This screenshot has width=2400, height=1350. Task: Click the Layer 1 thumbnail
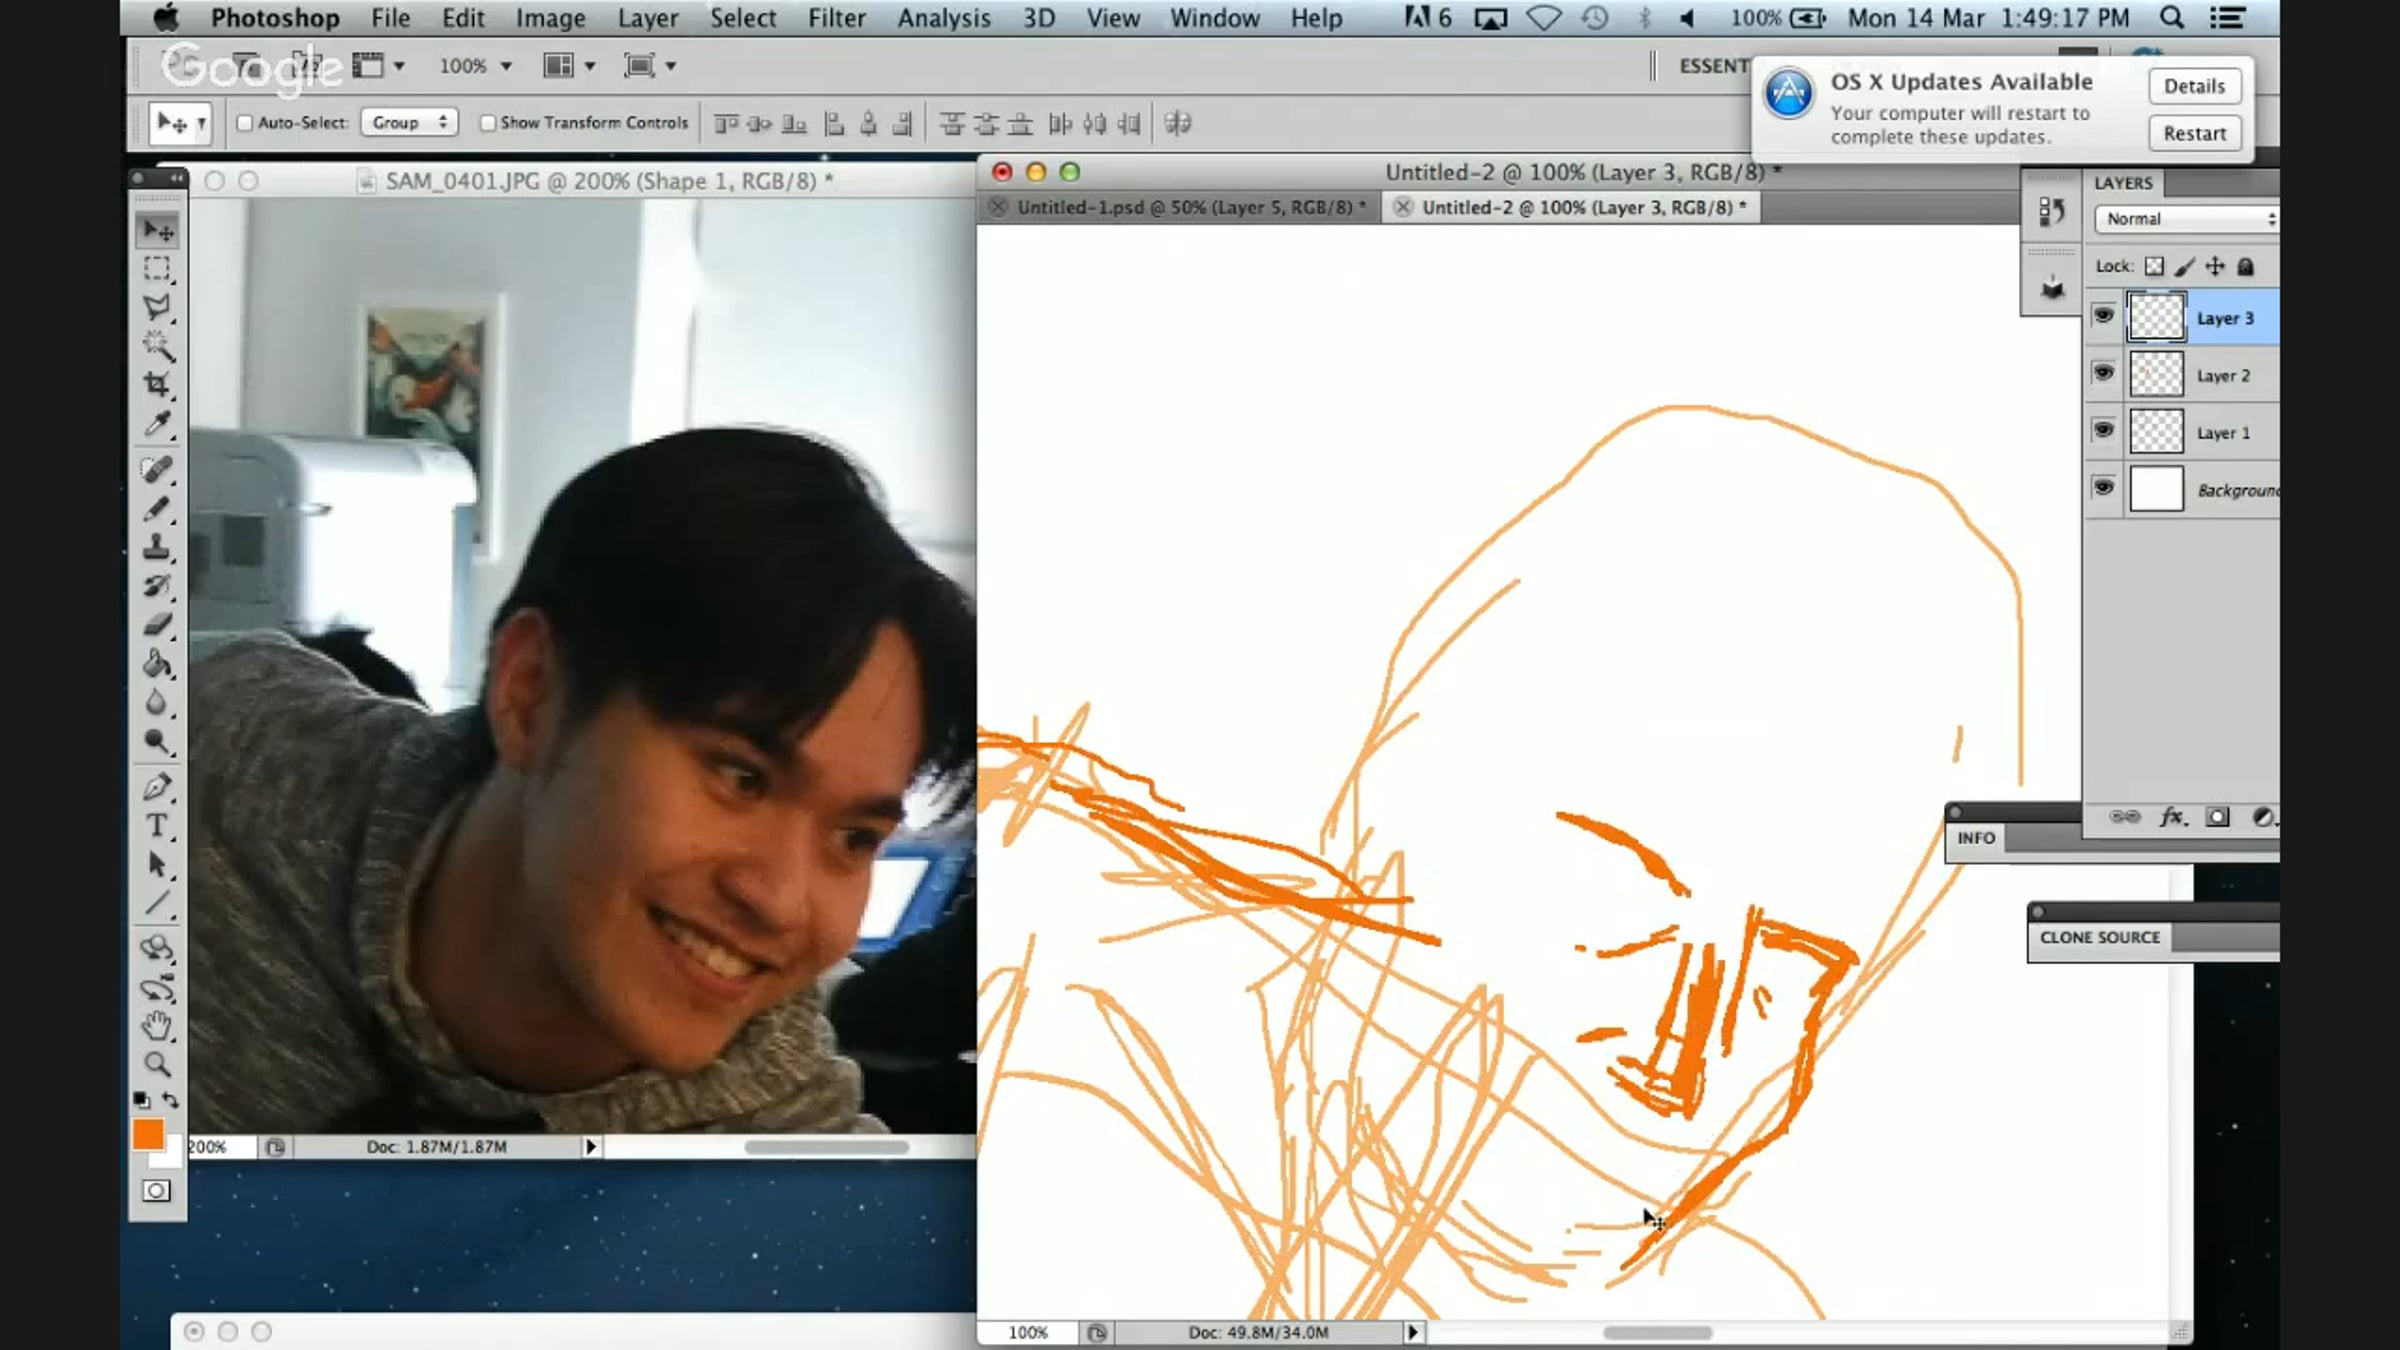tap(2156, 432)
